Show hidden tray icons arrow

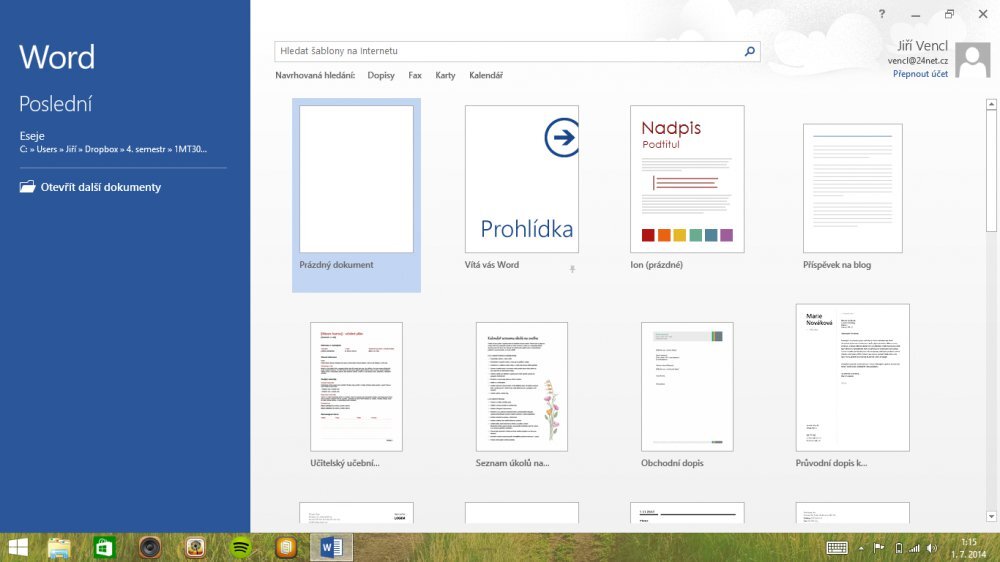coord(861,548)
